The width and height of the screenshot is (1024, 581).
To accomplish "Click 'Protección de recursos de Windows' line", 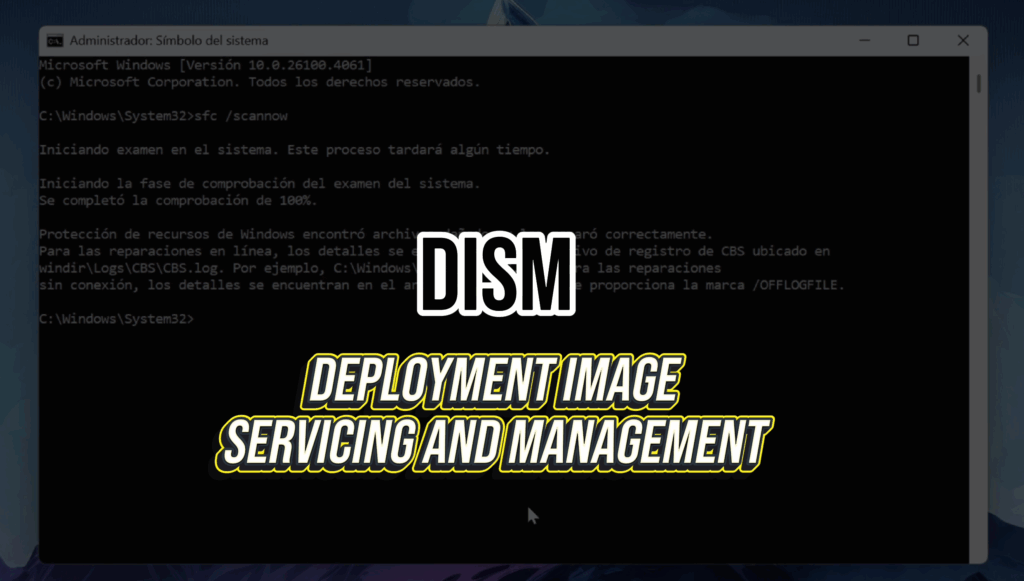I will pyautogui.click(x=376, y=234).
